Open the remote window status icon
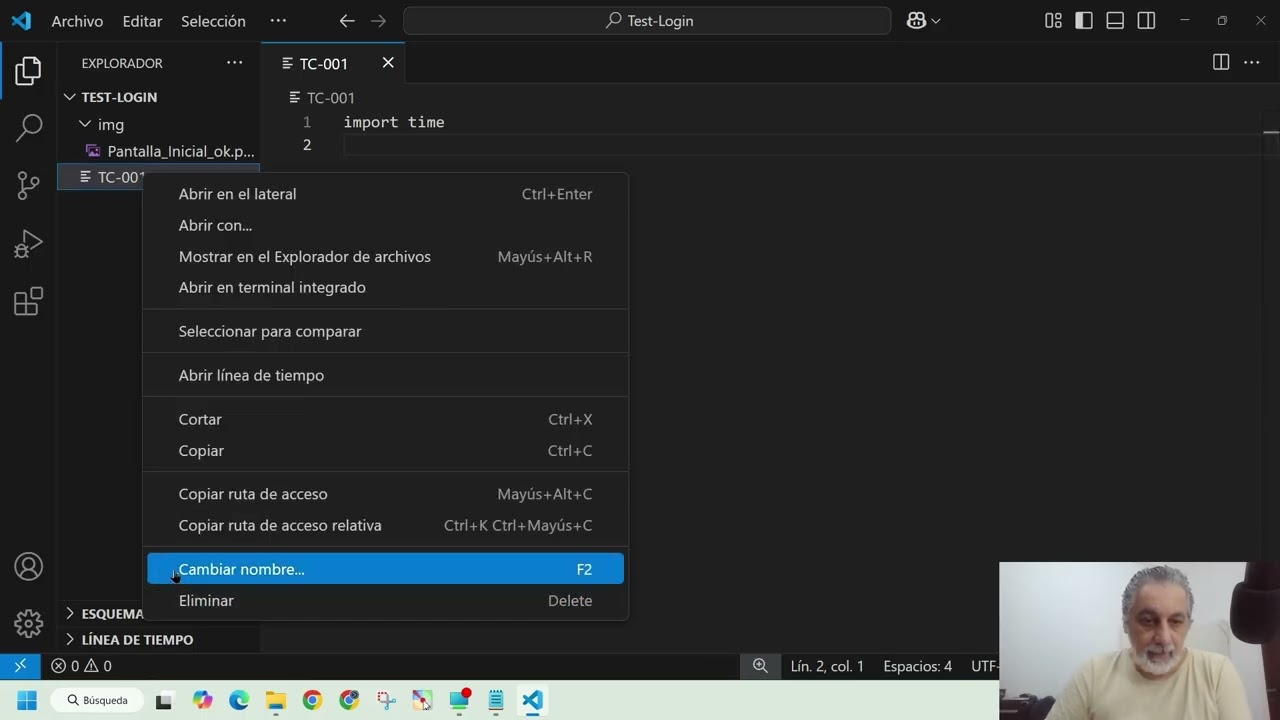The width and height of the screenshot is (1280, 720). click(20, 666)
